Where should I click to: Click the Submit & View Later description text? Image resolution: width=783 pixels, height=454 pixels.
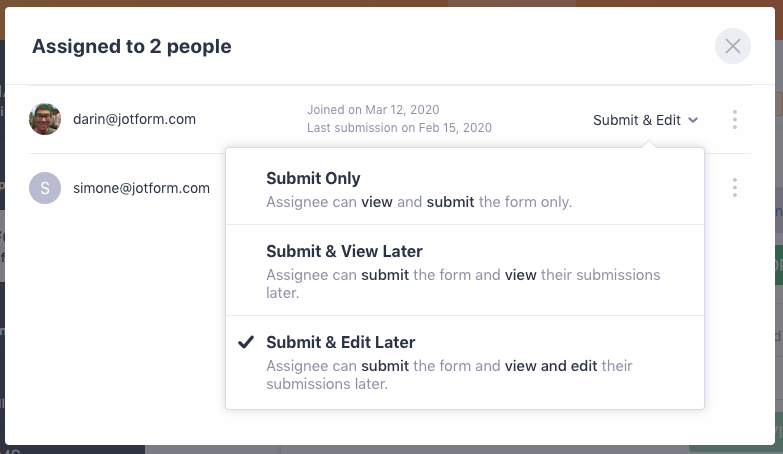[x=463, y=283]
